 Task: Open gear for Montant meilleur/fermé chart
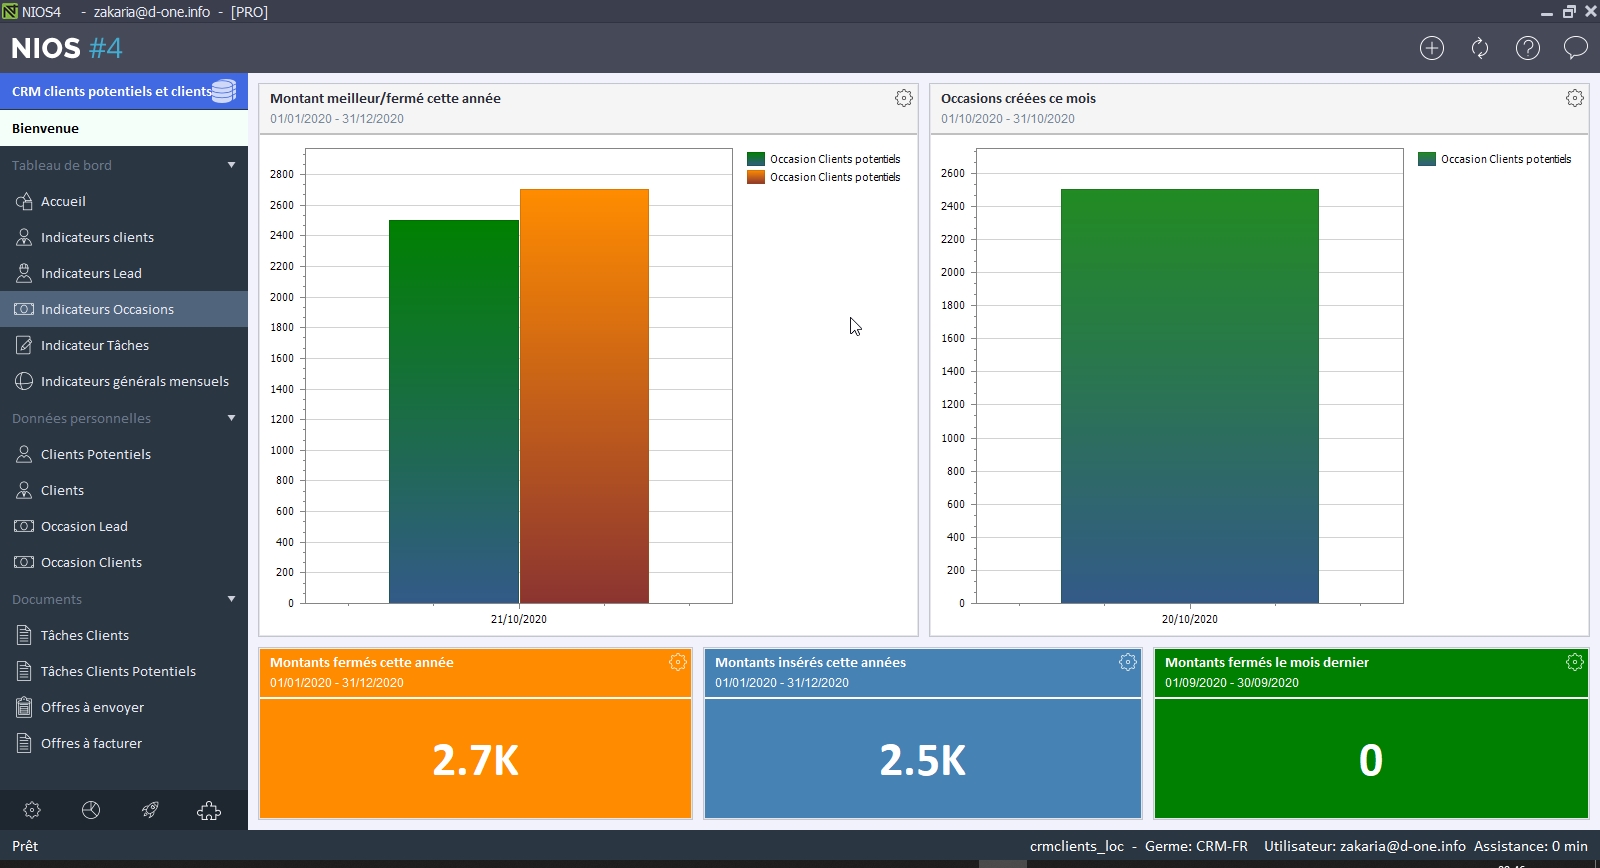[904, 98]
